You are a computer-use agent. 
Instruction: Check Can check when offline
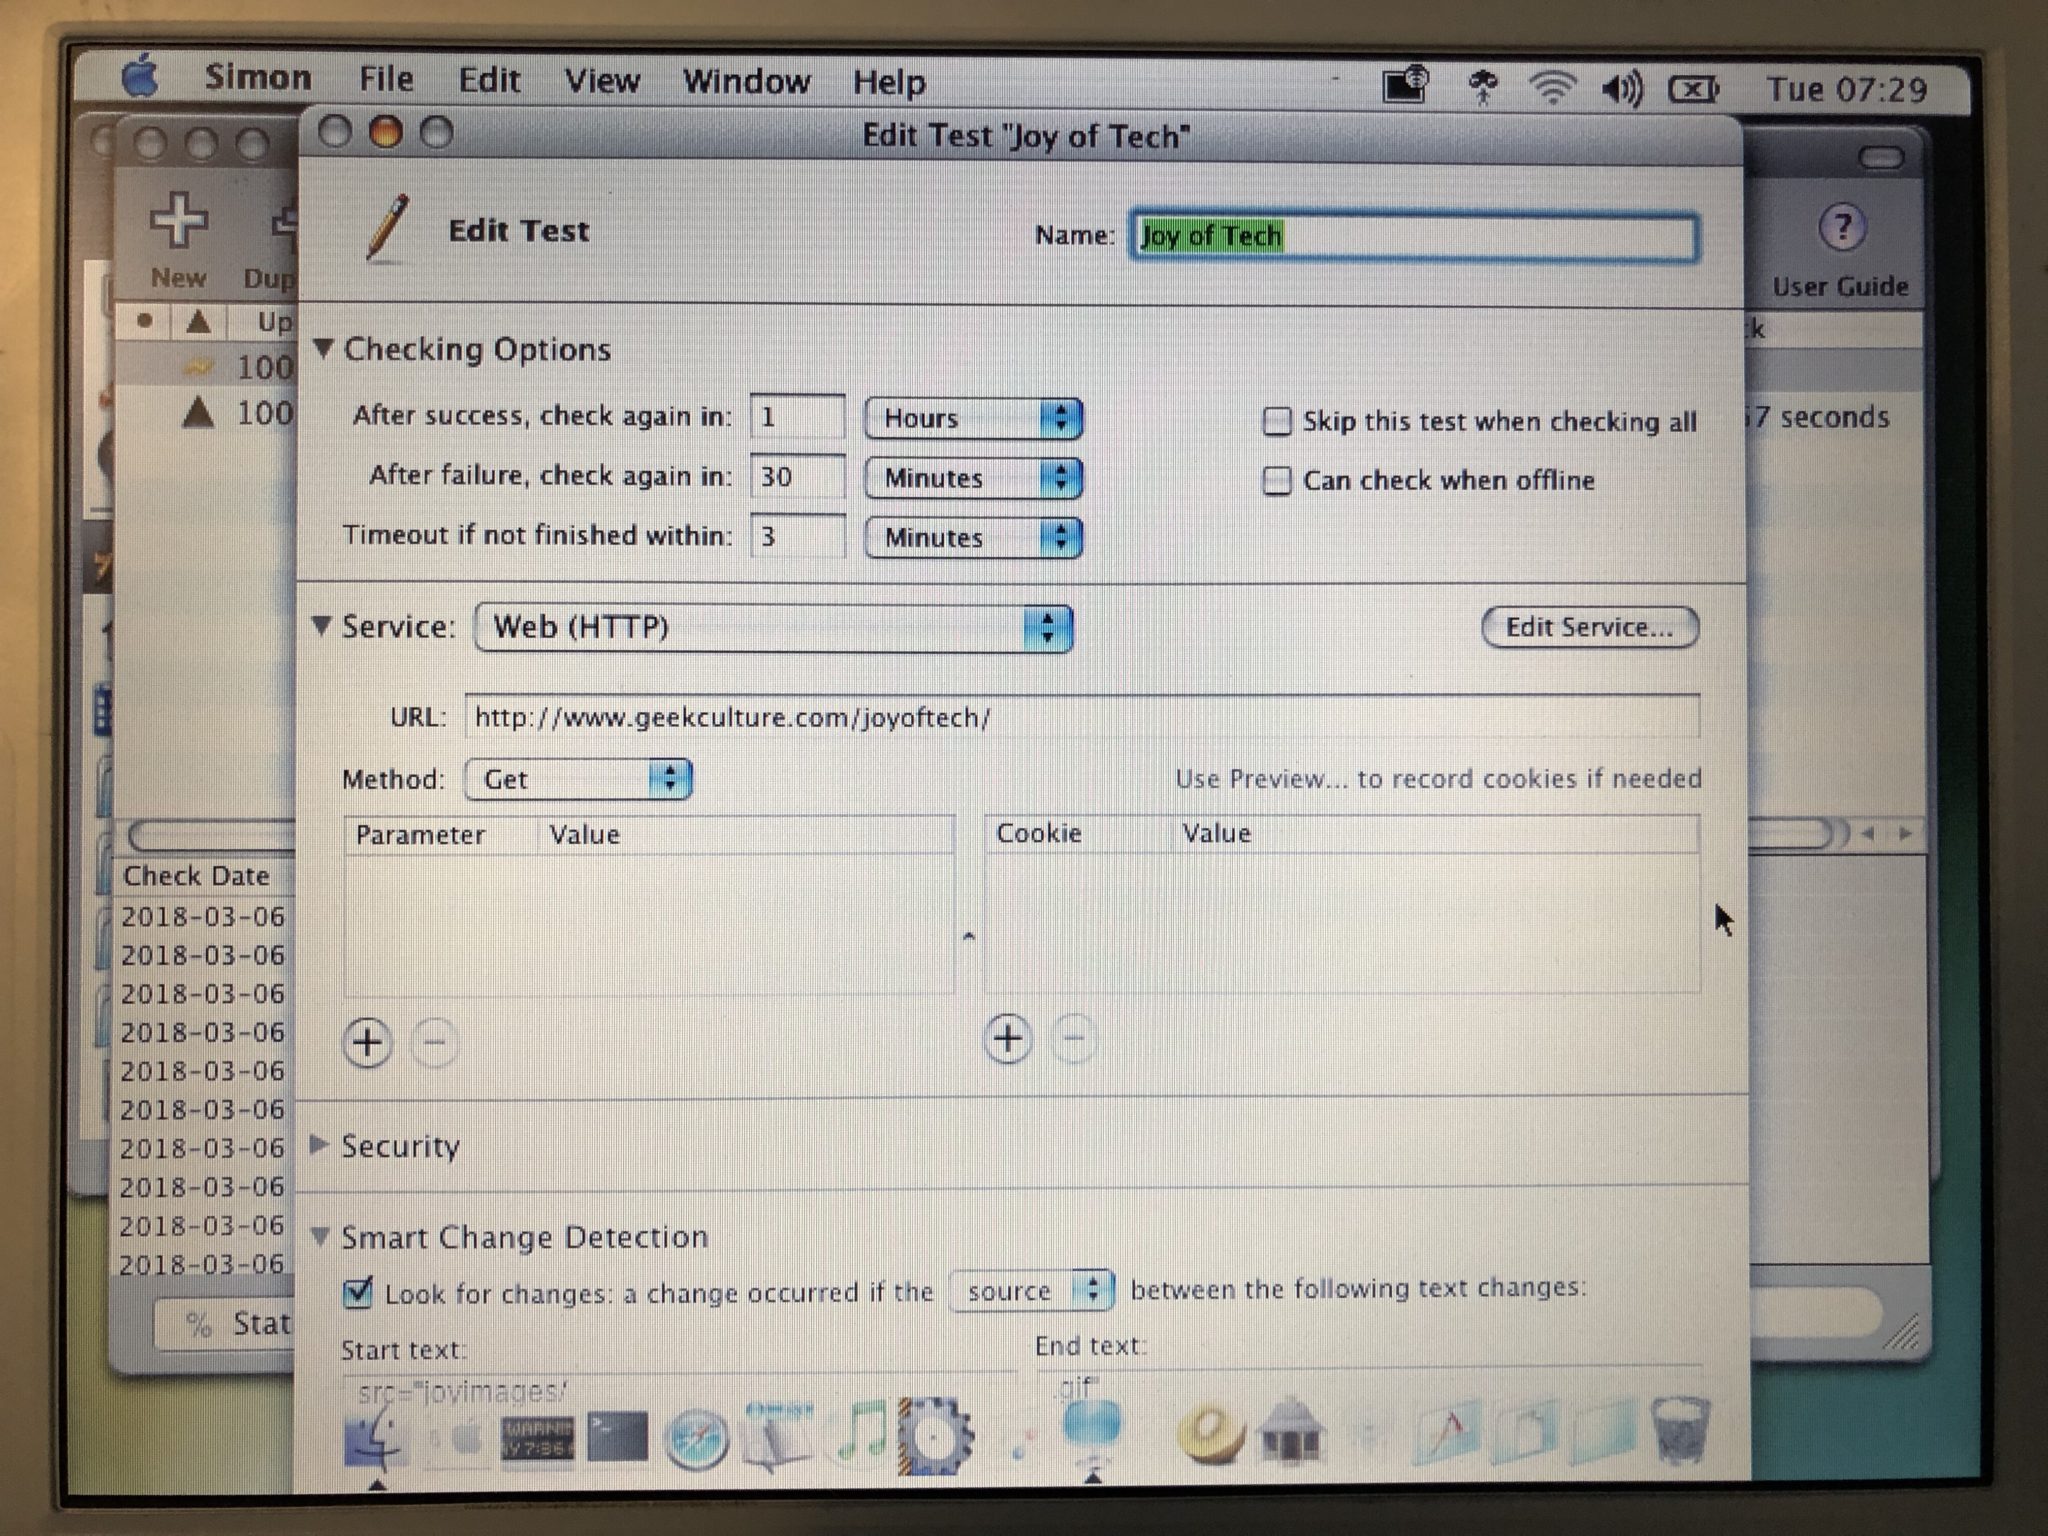coord(1277,481)
